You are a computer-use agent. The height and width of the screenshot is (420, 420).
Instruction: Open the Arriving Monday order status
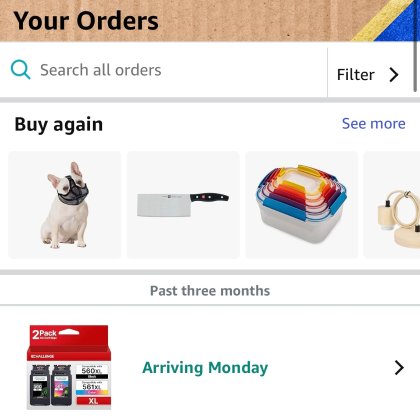pyautogui.click(x=205, y=368)
